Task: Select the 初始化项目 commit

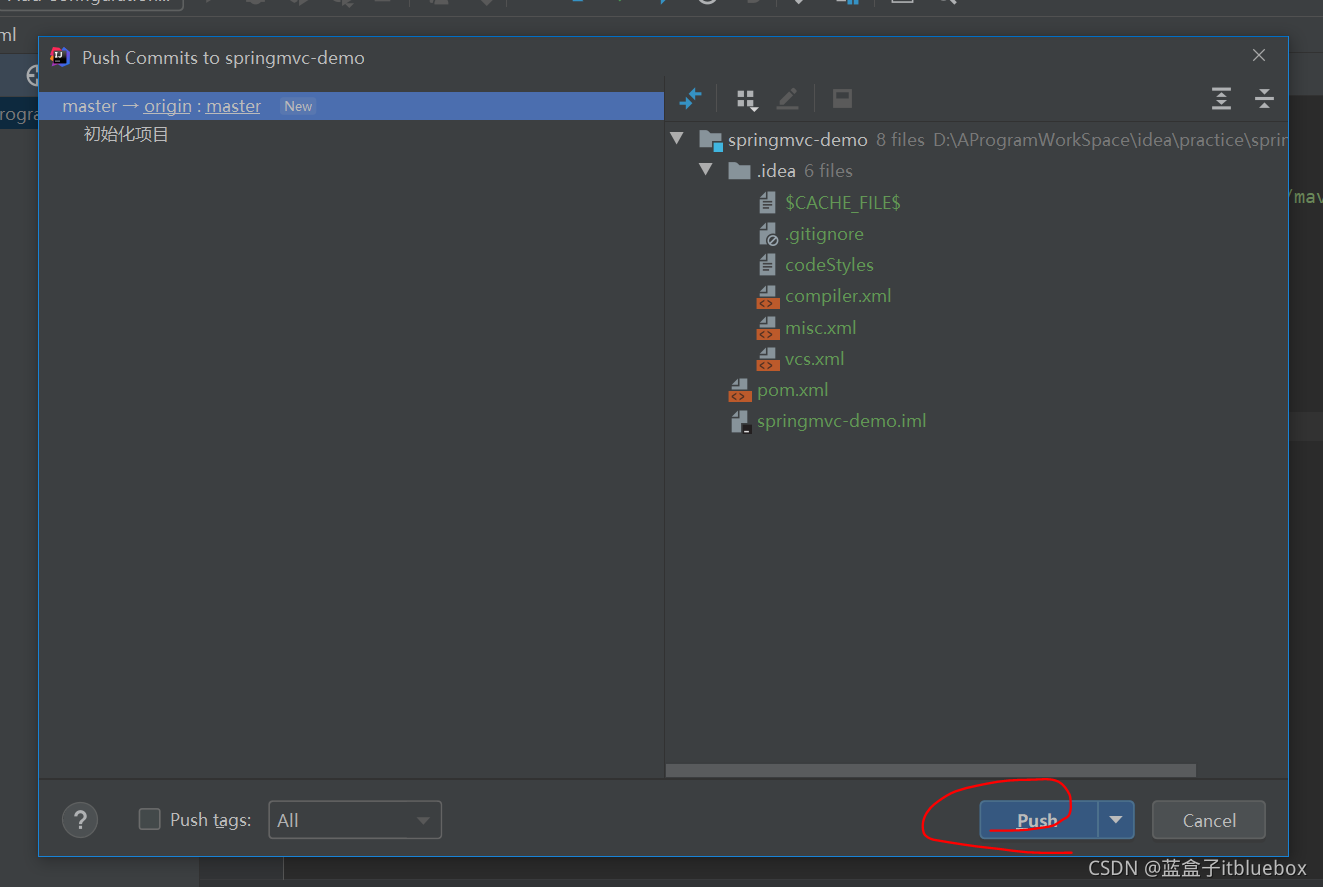Action: pyautogui.click(x=126, y=134)
